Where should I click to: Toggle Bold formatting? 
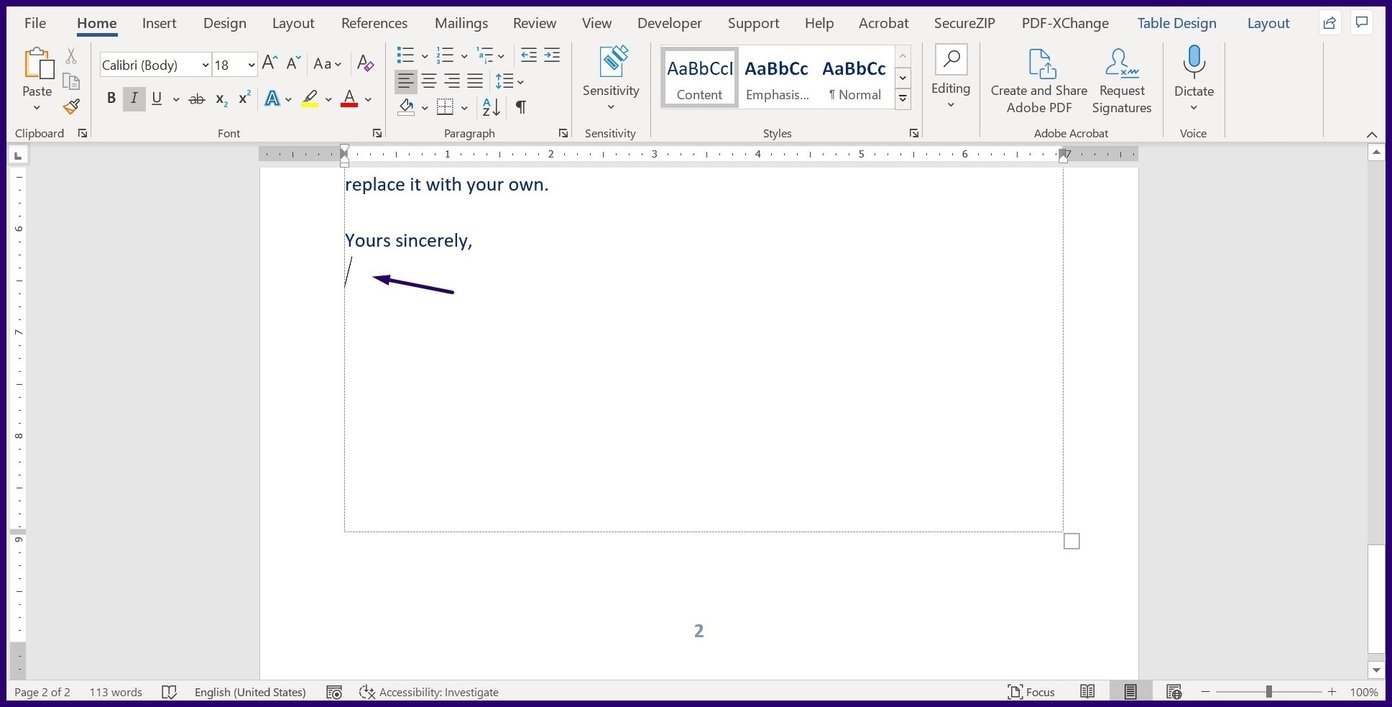(111, 98)
